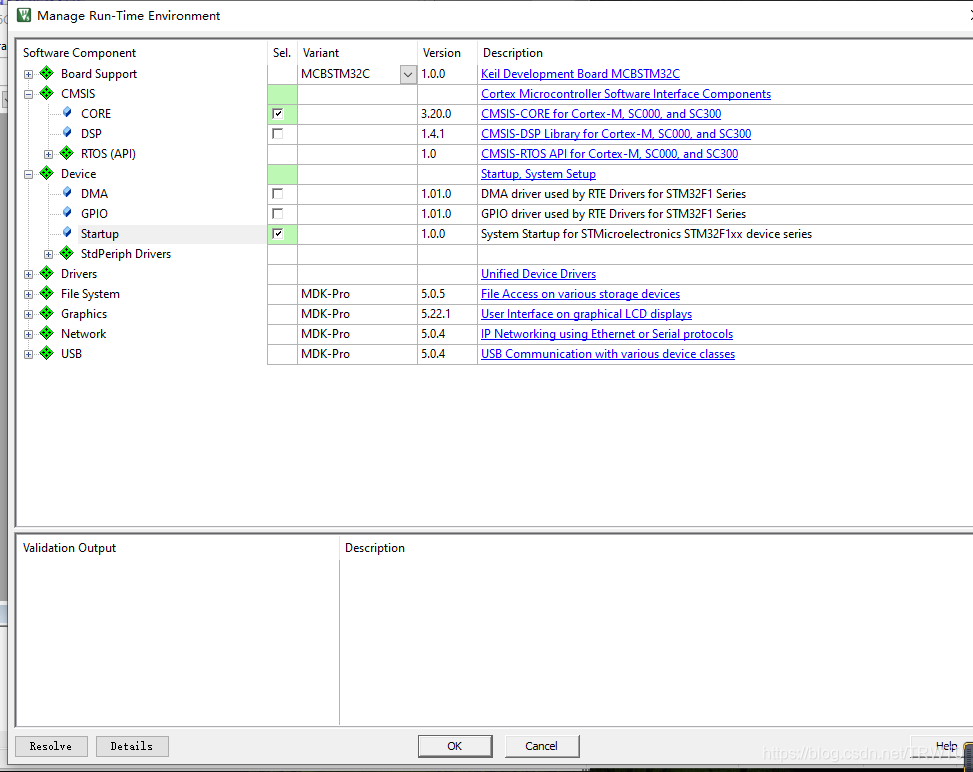The width and height of the screenshot is (973, 772).
Task: Click the Network green diamond icon
Action: (47, 333)
